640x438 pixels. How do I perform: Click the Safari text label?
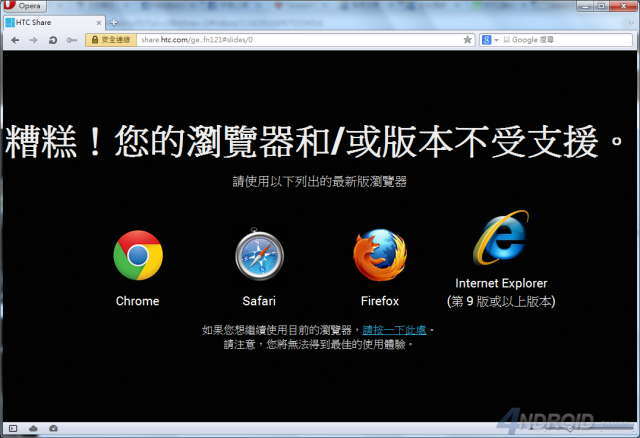click(259, 301)
